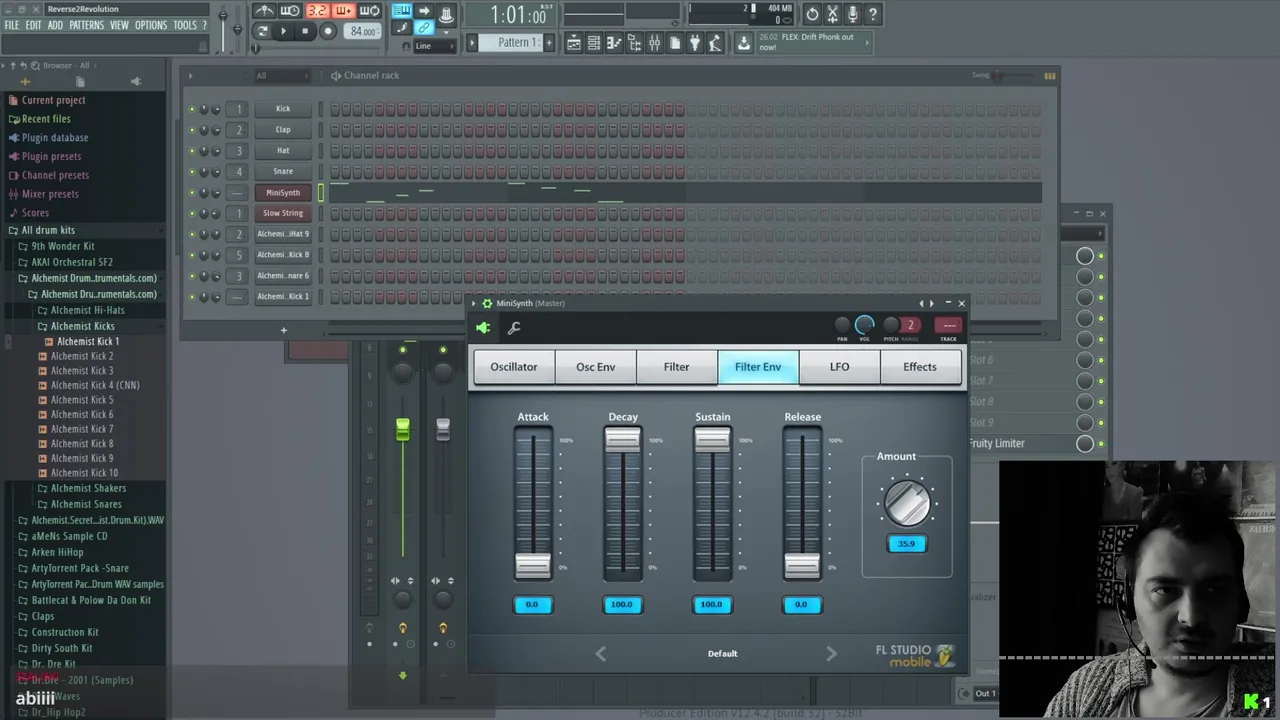Click the question mark help icon
This screenshot has height=720, width=1280.
point(872,14)
